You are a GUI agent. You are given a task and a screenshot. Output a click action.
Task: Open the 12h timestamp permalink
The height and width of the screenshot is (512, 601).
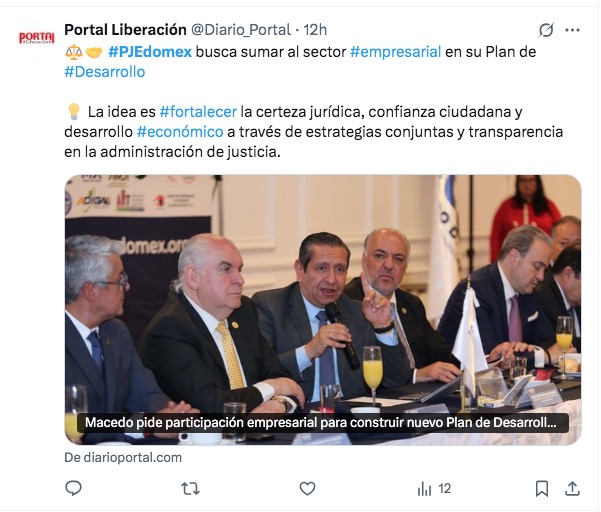315,30
